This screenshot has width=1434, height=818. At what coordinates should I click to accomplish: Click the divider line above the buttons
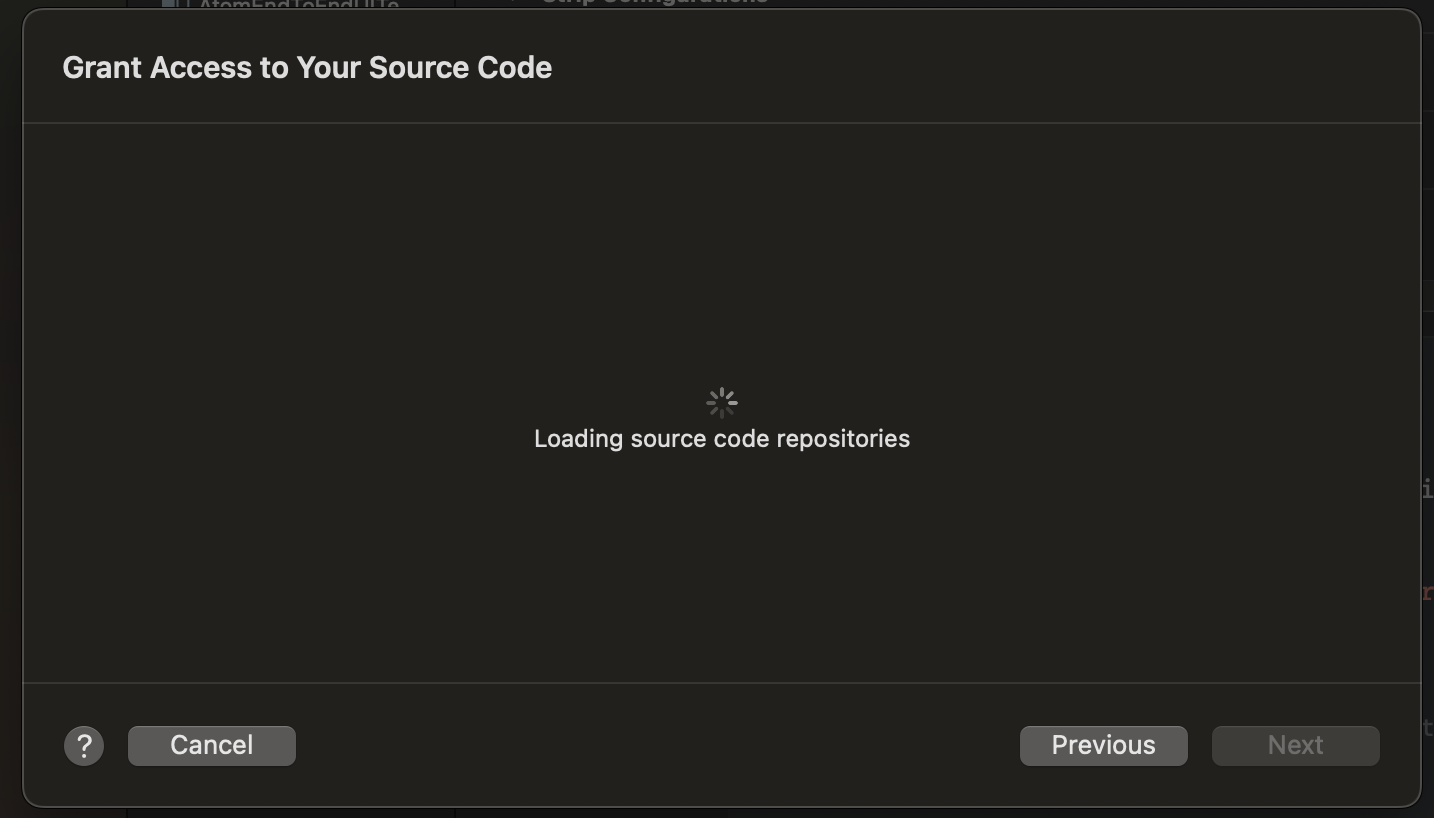tap(722, 683)
